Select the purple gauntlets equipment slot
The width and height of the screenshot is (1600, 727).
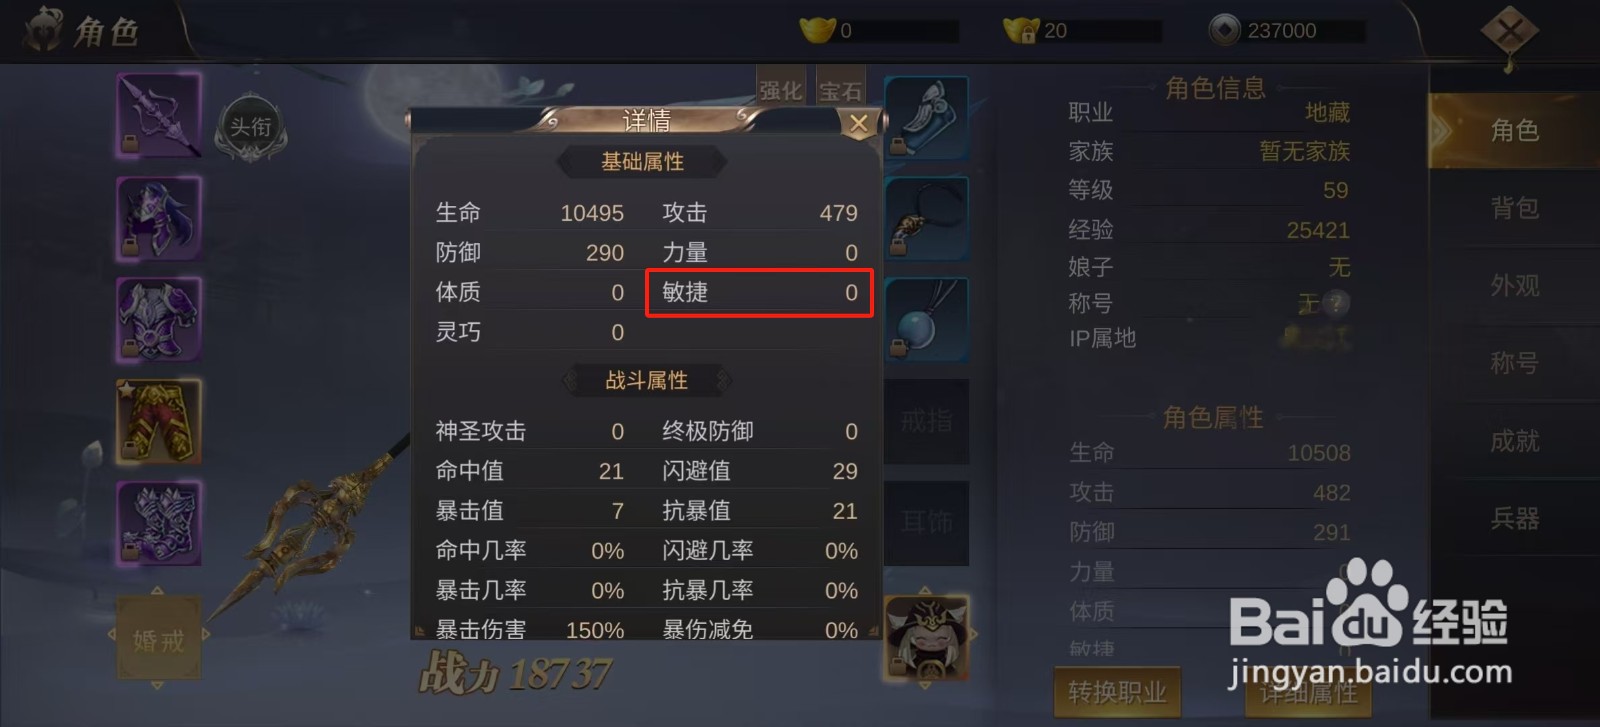tap(159, 523)
